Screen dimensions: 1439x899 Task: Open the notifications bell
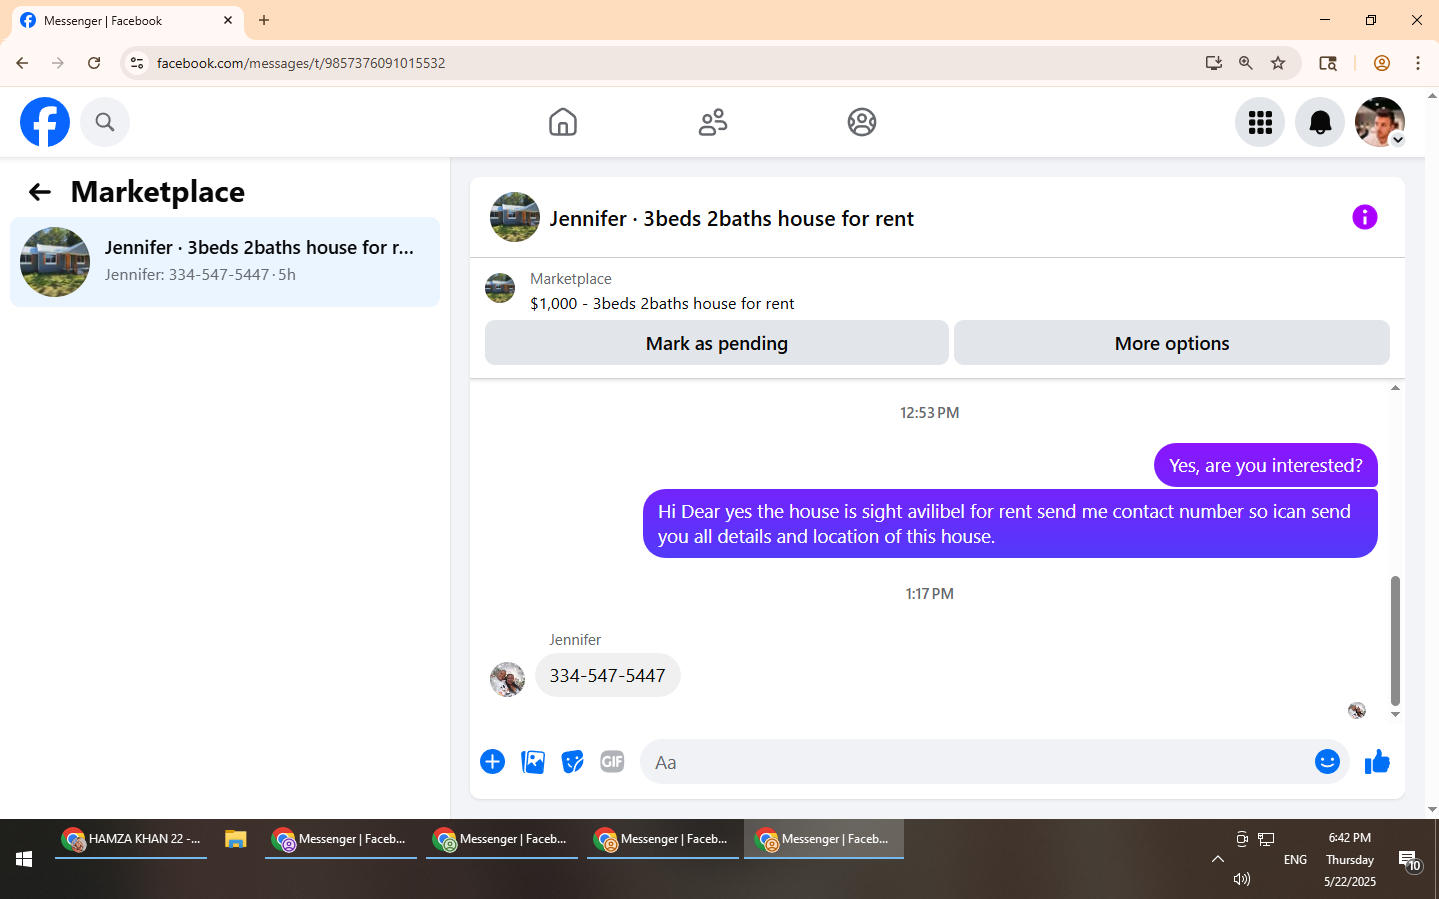coord(1320,122)
